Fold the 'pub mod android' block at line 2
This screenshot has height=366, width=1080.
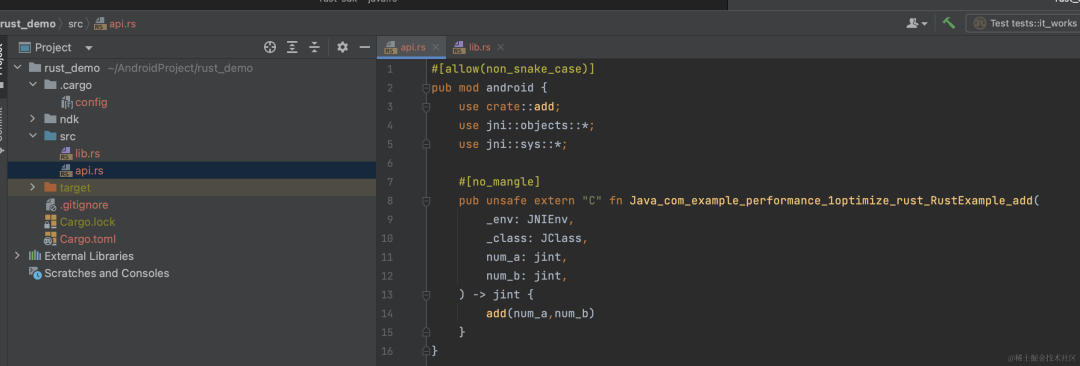coord(426,88)
